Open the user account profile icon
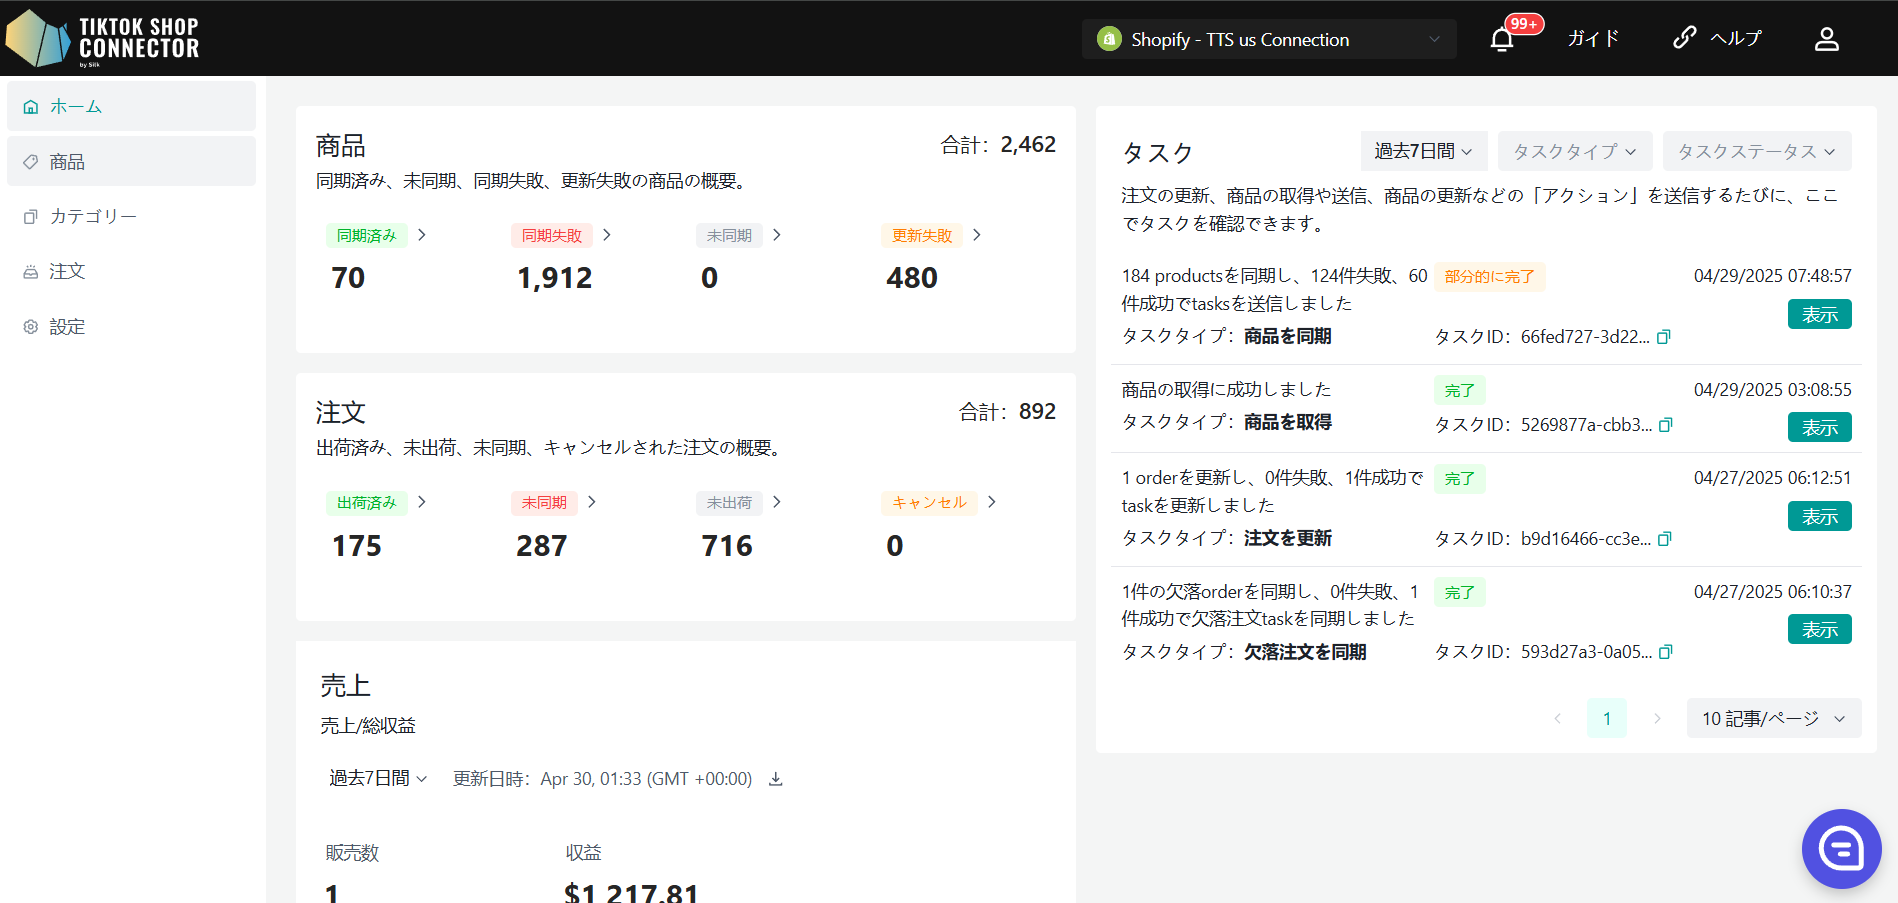This screenshot has height=903, width=1898. (x=1827, y=39)
